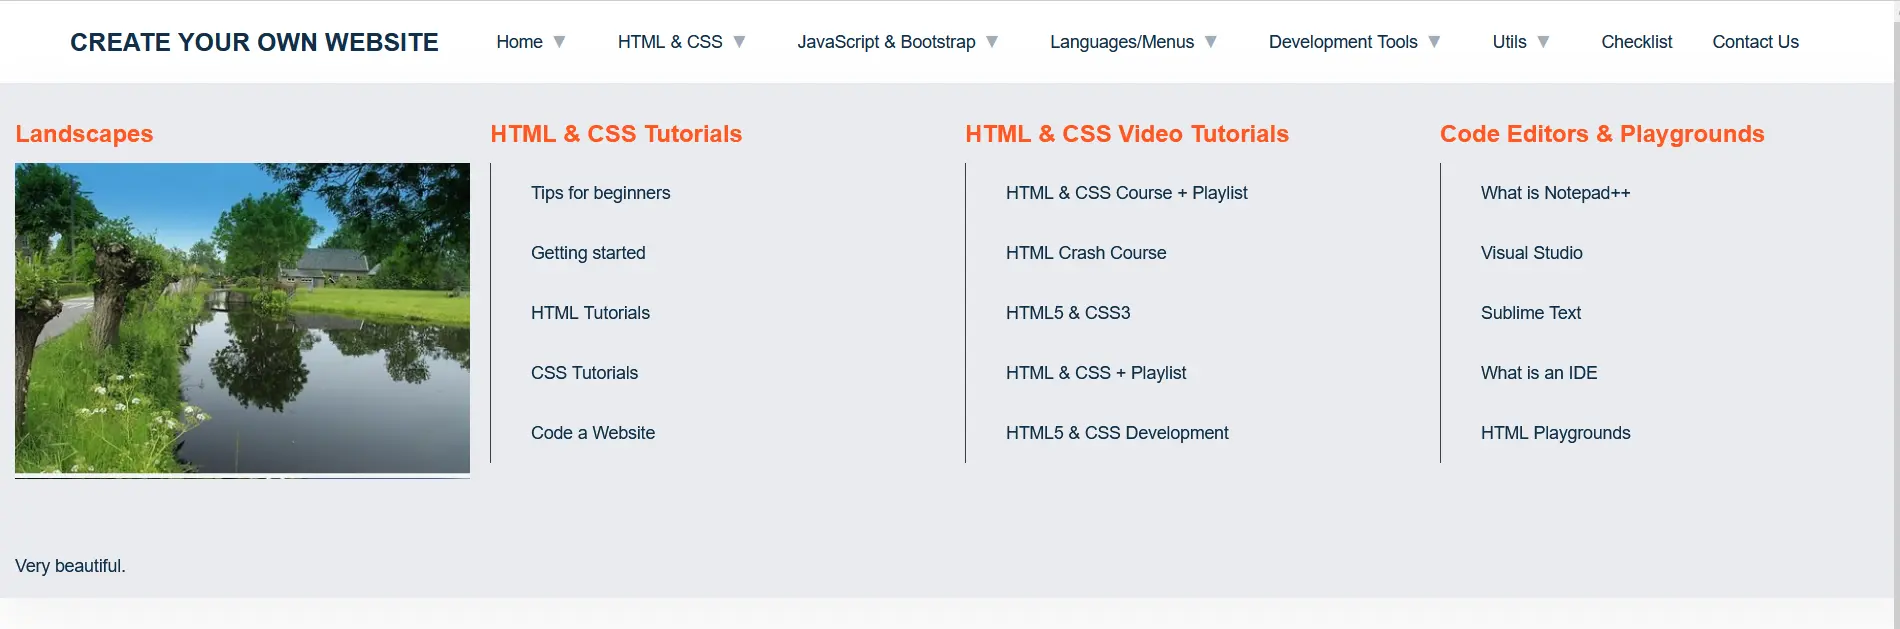This screenshot has height=629, width=1900.
Task: Click the Code Editors & Playgrounds heading
Action: coord(1602,134)
